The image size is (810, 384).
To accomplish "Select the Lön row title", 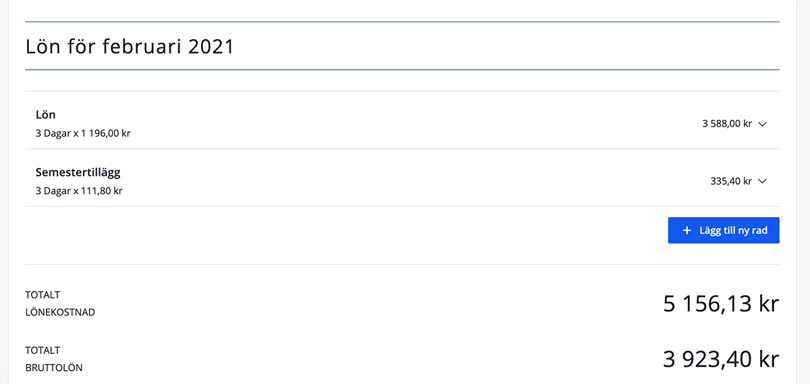I will tap(45, 115).
